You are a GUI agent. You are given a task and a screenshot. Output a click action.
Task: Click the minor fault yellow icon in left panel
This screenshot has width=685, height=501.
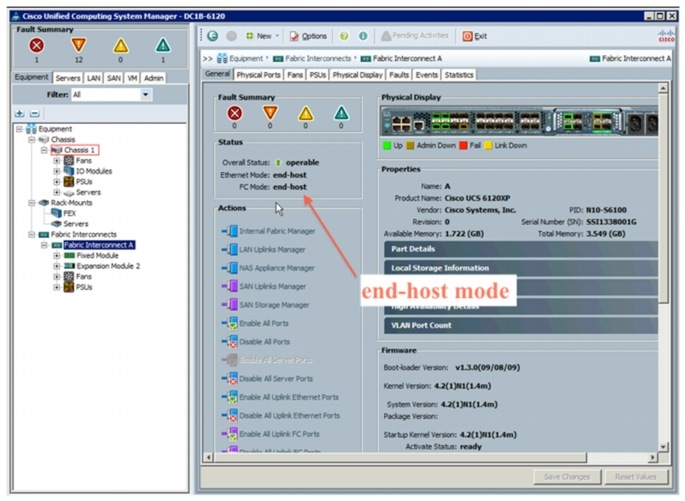tap(121, 45)
